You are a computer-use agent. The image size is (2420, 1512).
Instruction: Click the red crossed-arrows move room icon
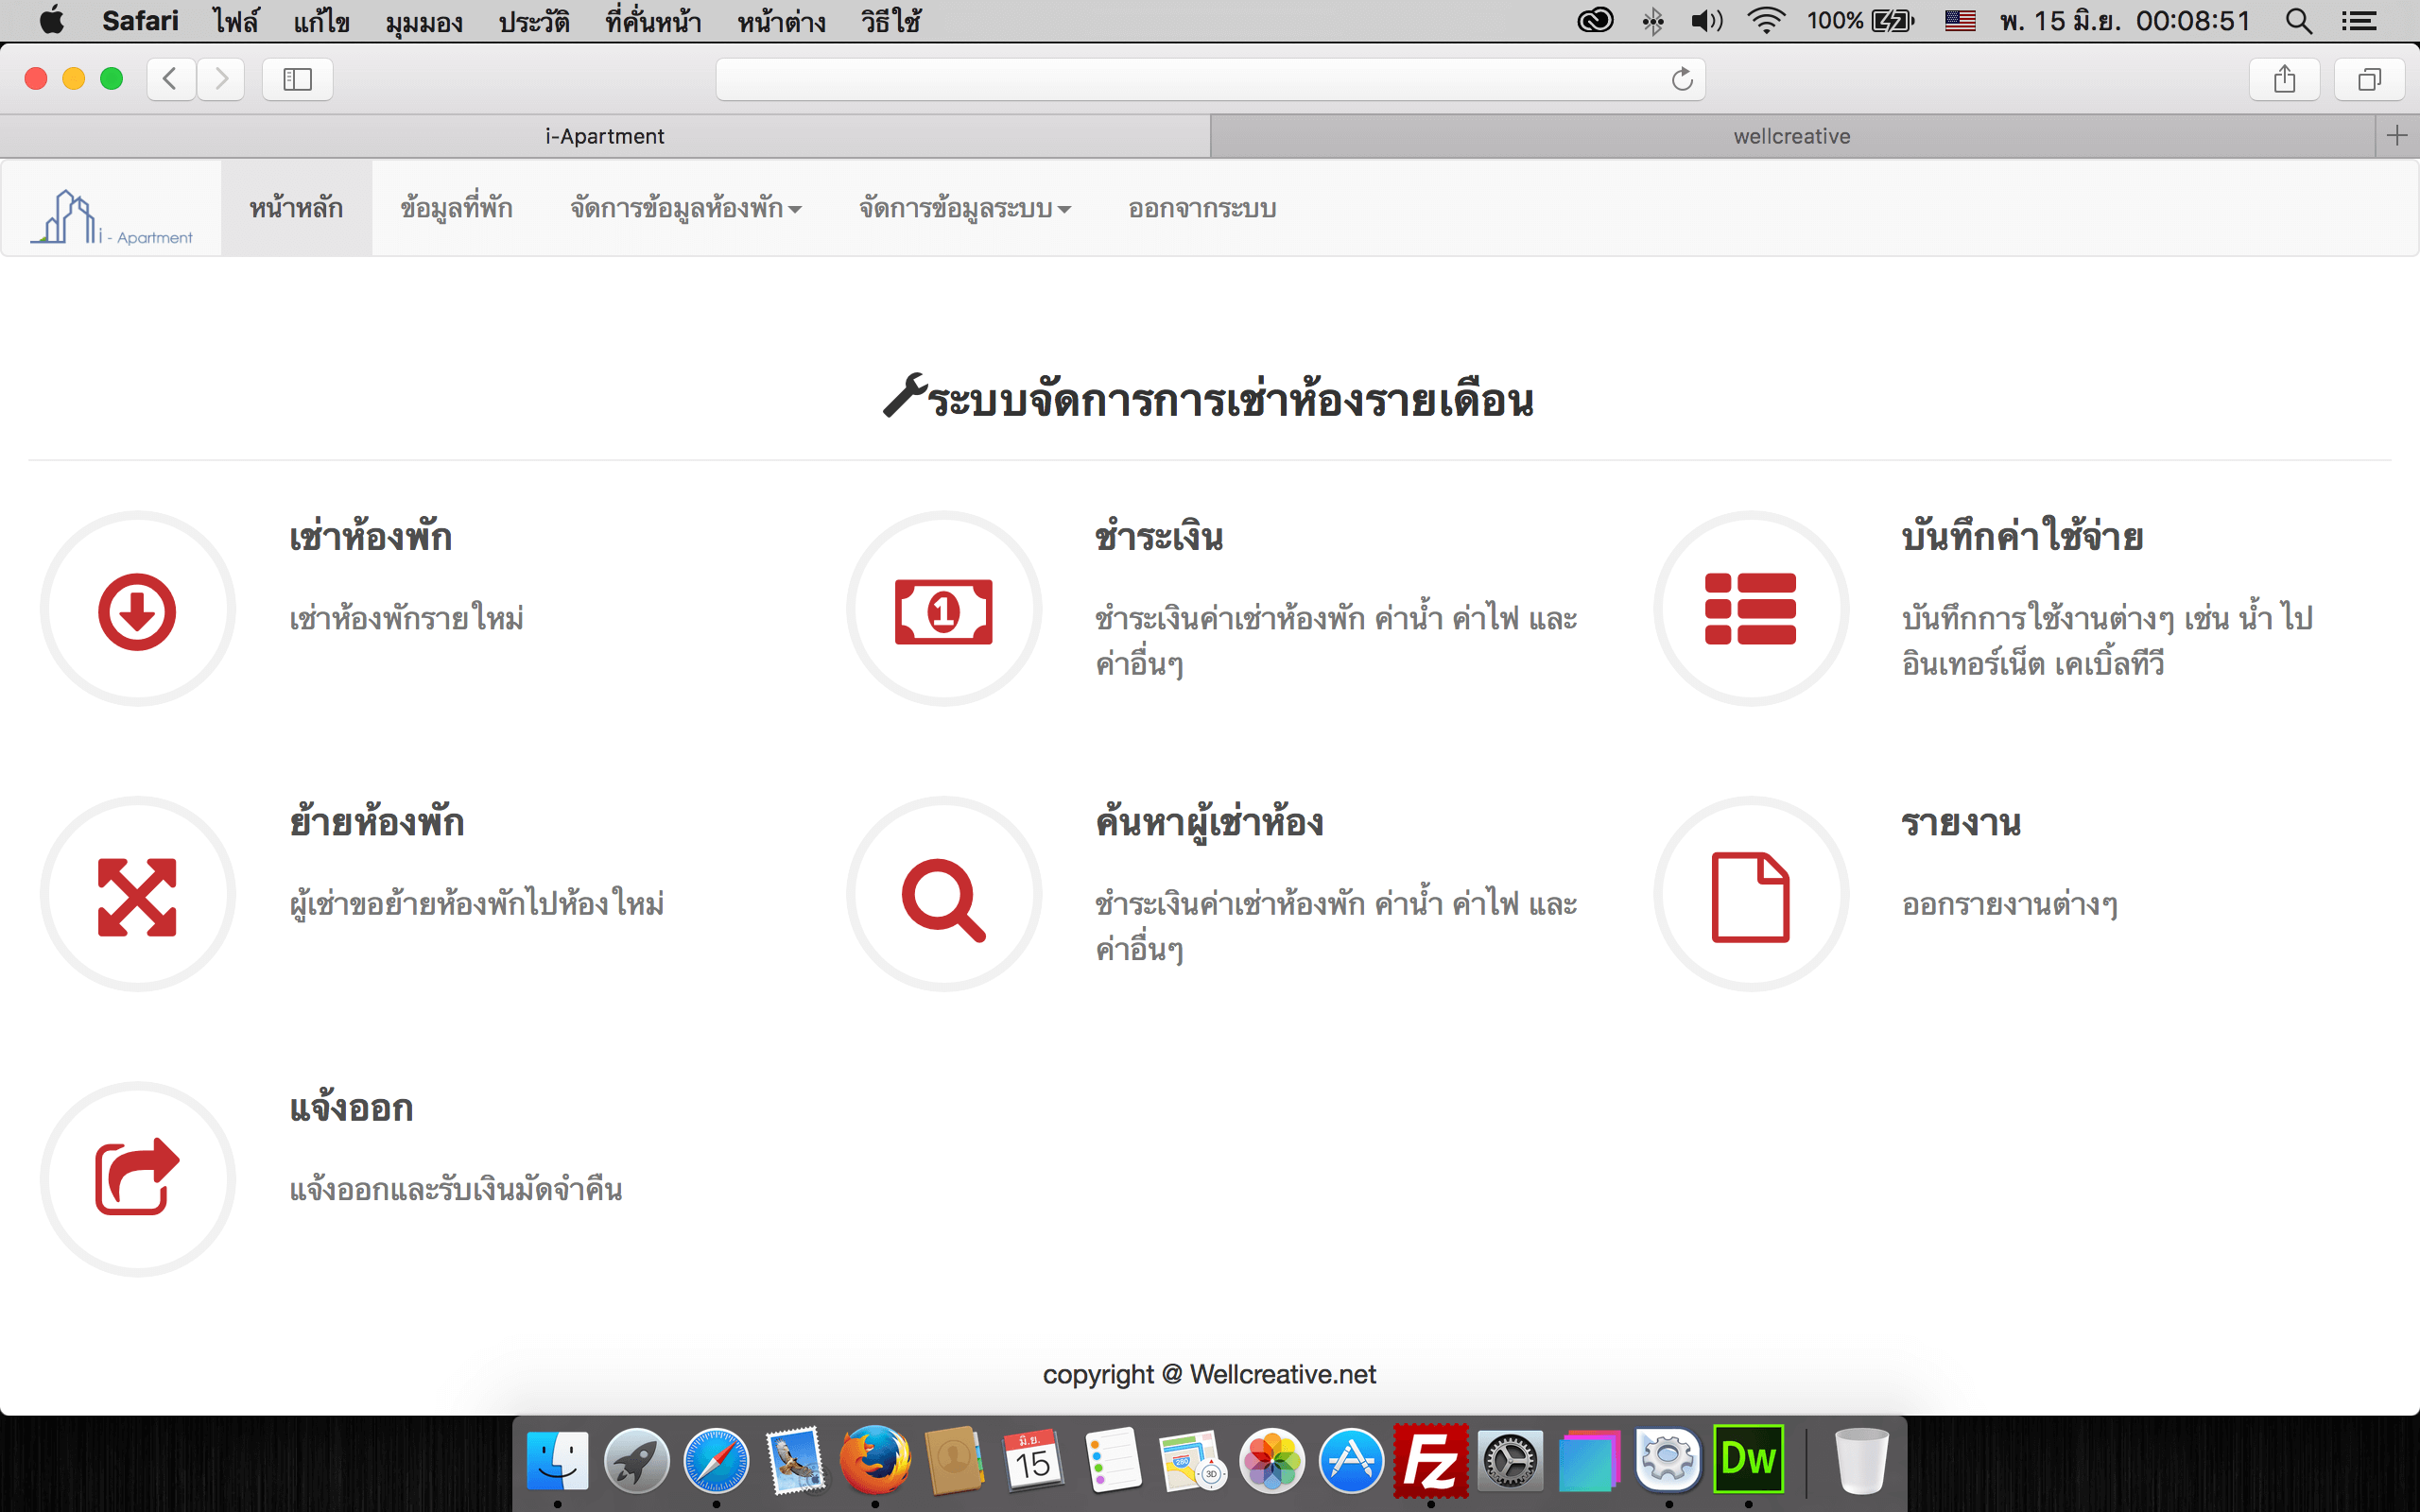pyautogui.click(x=137, y=896)
